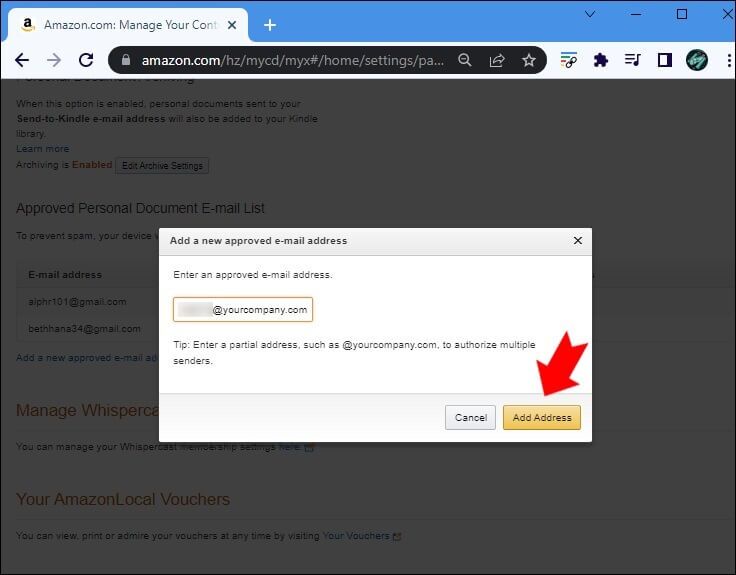736x575 pixels.
Task: Click Approved Personal Document E-mail List heading
Action: tap(140, 208)
